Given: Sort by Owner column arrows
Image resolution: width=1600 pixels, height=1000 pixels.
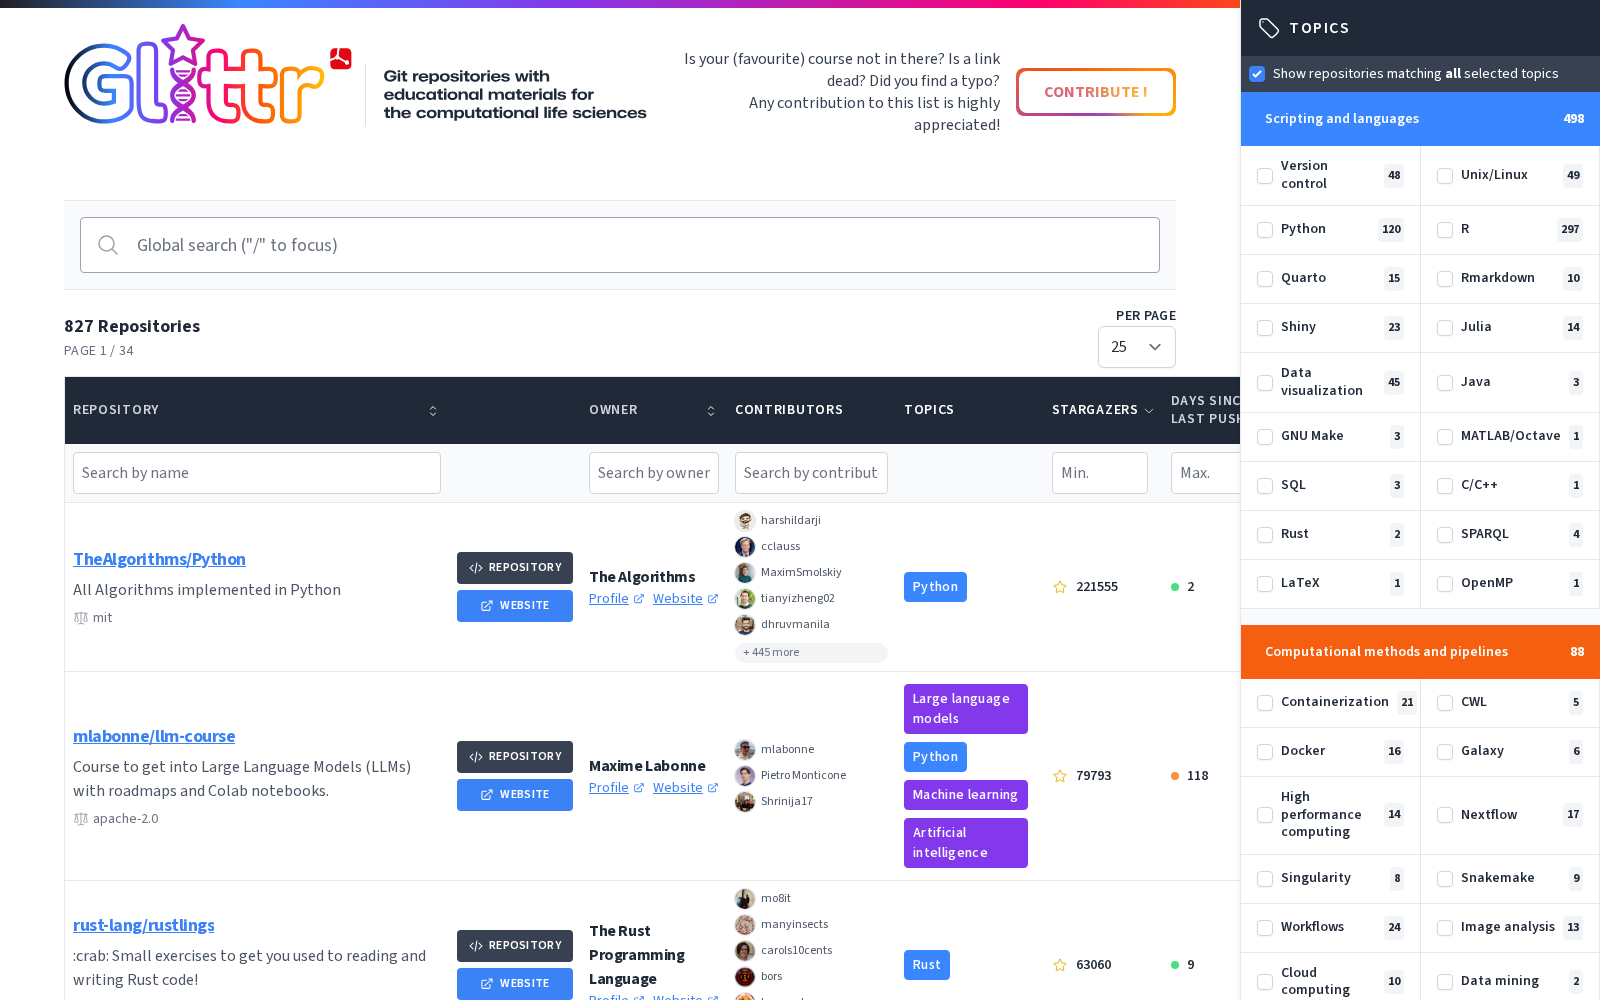Looking at the screenshot, I should 711,411.
